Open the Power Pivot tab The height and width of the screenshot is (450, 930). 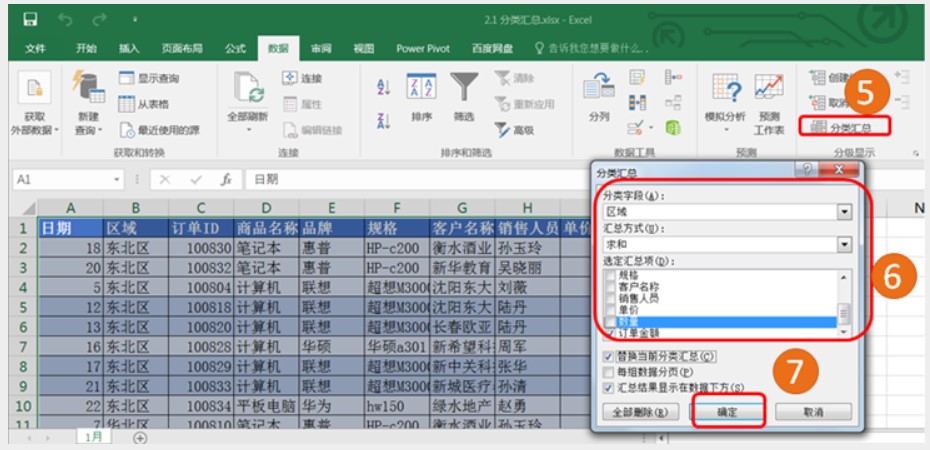(x=423, y=49)
